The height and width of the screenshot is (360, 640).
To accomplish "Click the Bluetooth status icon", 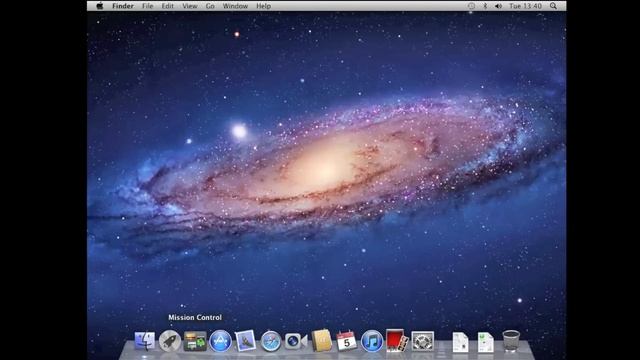I will (x=485, y=6).
